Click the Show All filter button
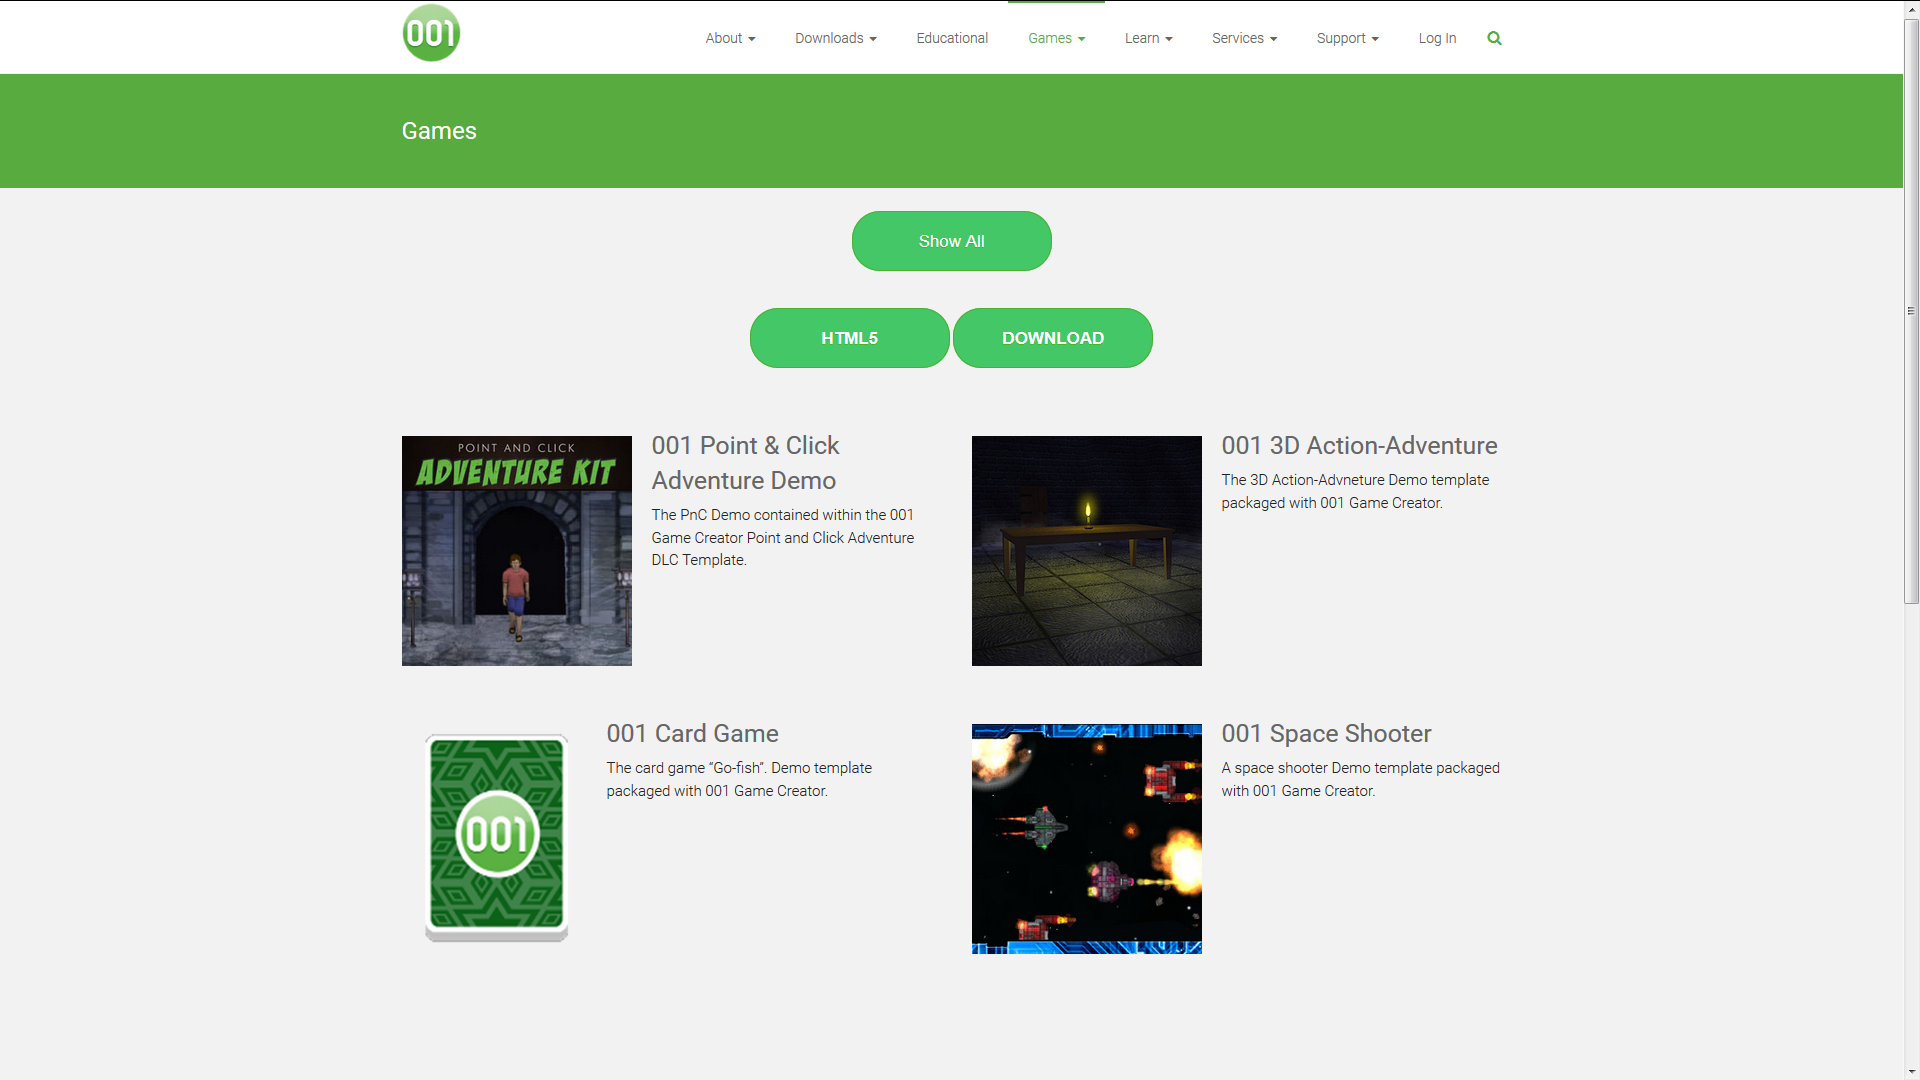Viewport: 1920px width, 1080px height. click(952, 241)
